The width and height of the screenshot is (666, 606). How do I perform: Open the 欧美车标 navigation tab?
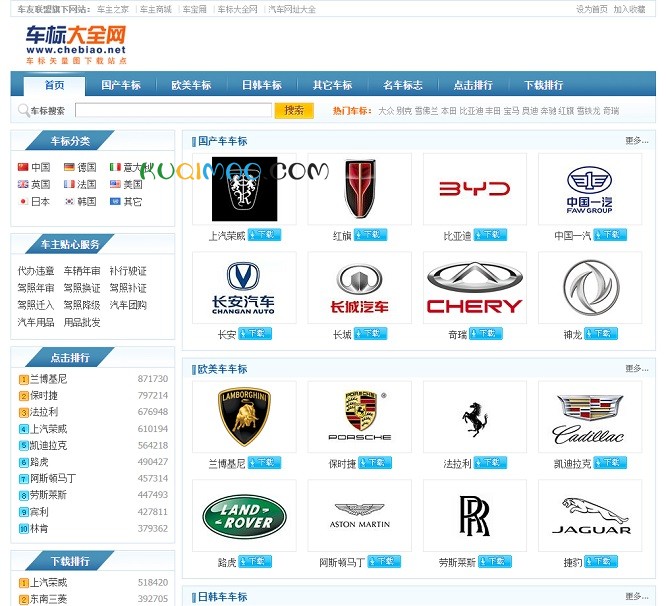[191, 85]
